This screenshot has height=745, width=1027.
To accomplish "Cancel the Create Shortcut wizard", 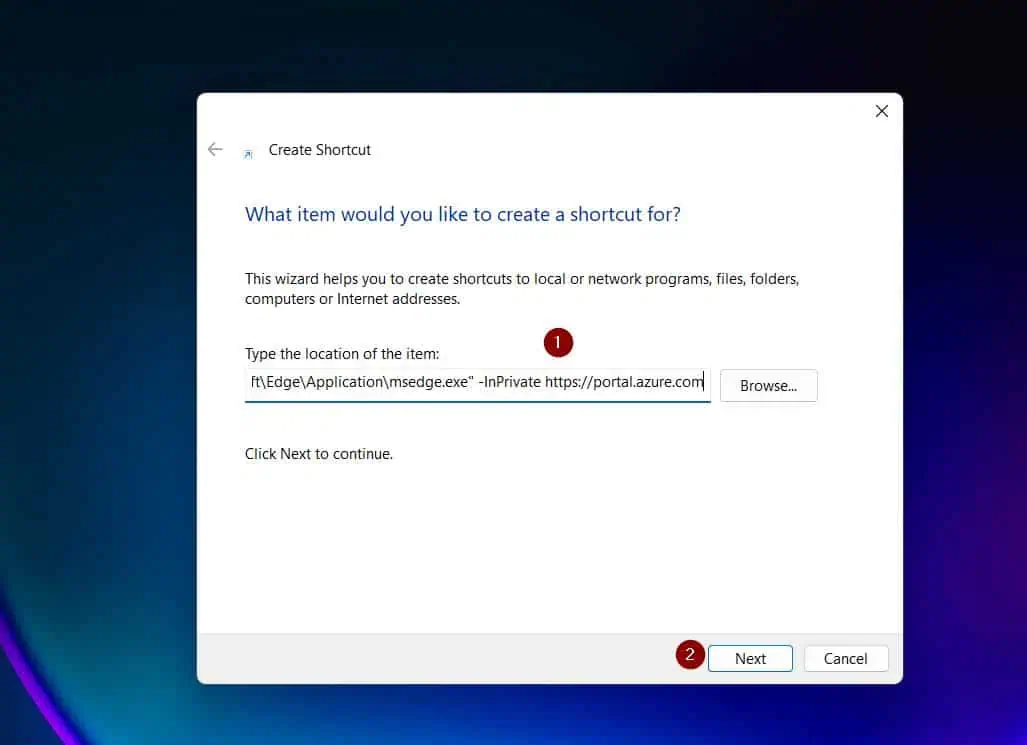I will coord(846,659).
